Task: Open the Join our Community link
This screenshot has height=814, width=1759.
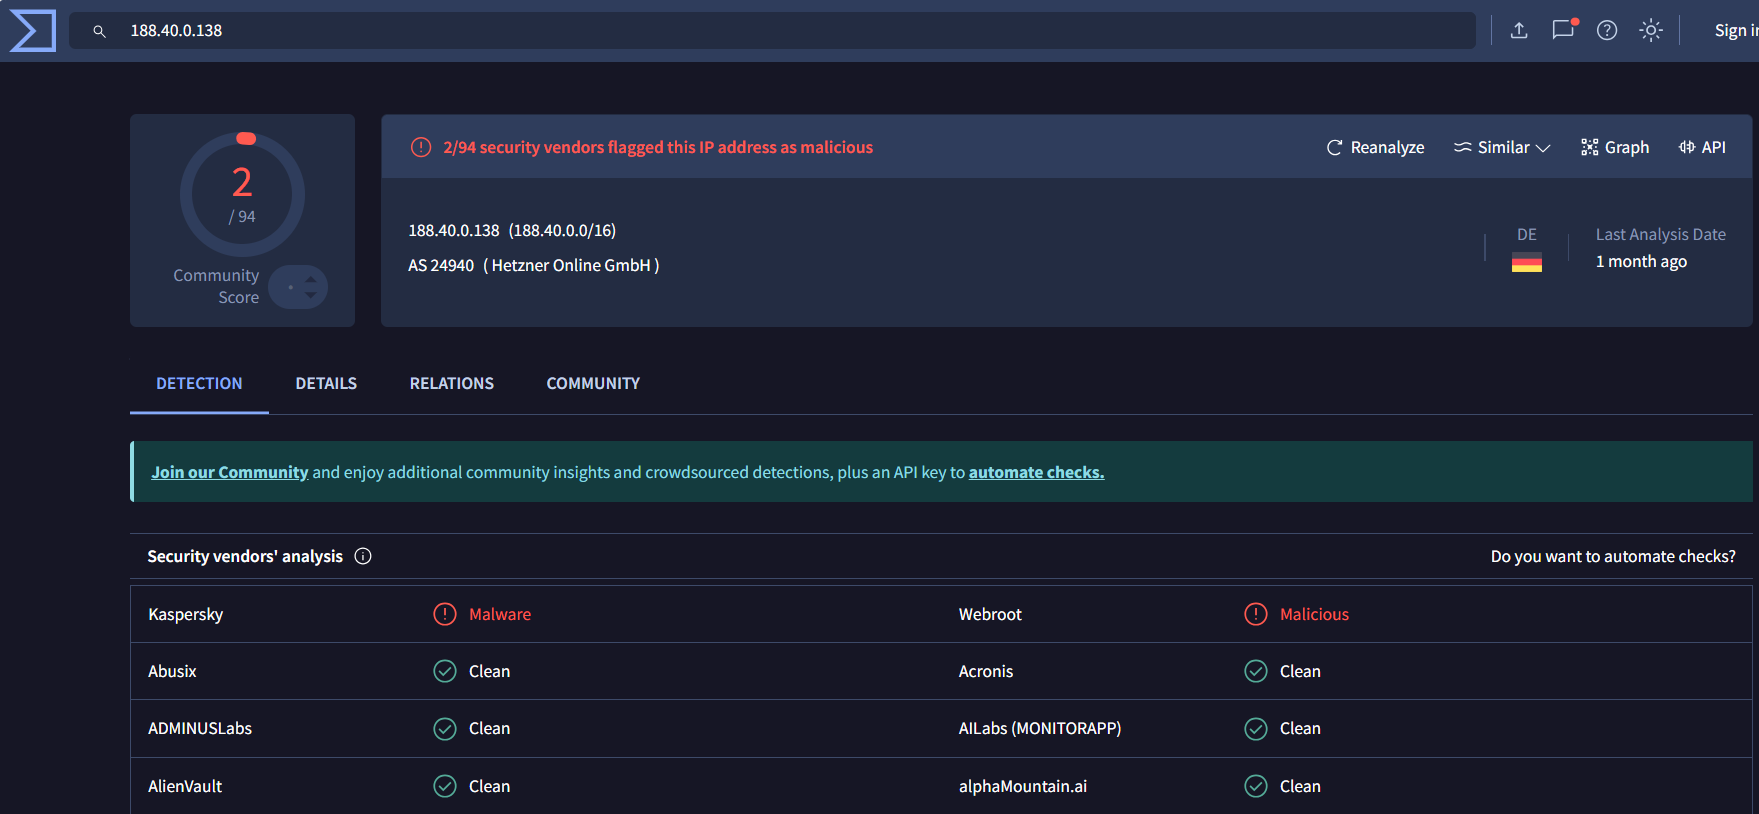Action: 230,472
